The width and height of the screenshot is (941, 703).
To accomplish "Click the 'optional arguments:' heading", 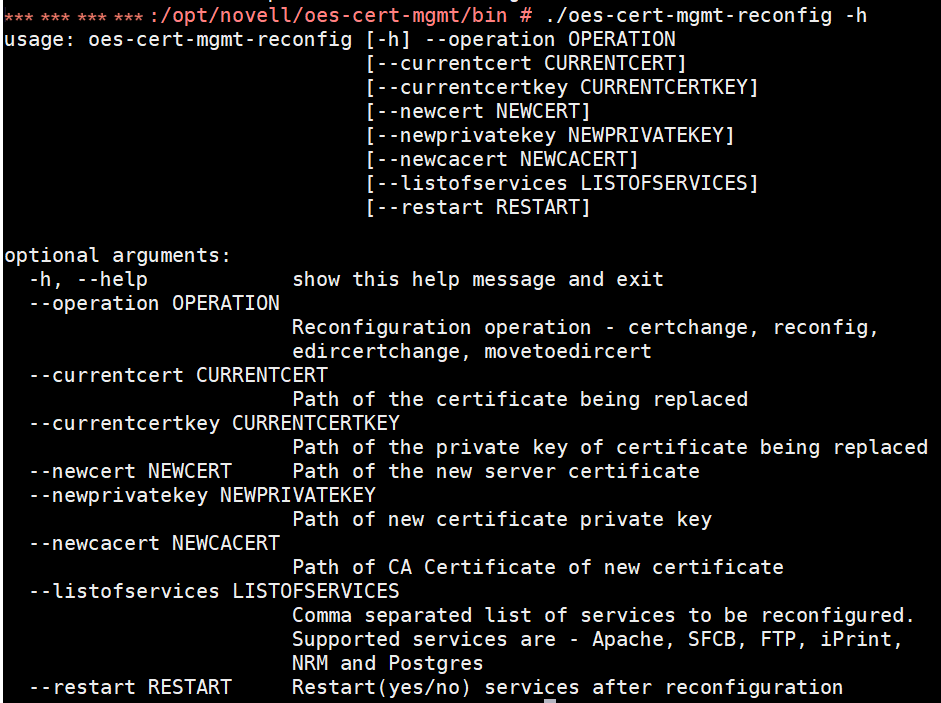I will (x=117, y=255).
